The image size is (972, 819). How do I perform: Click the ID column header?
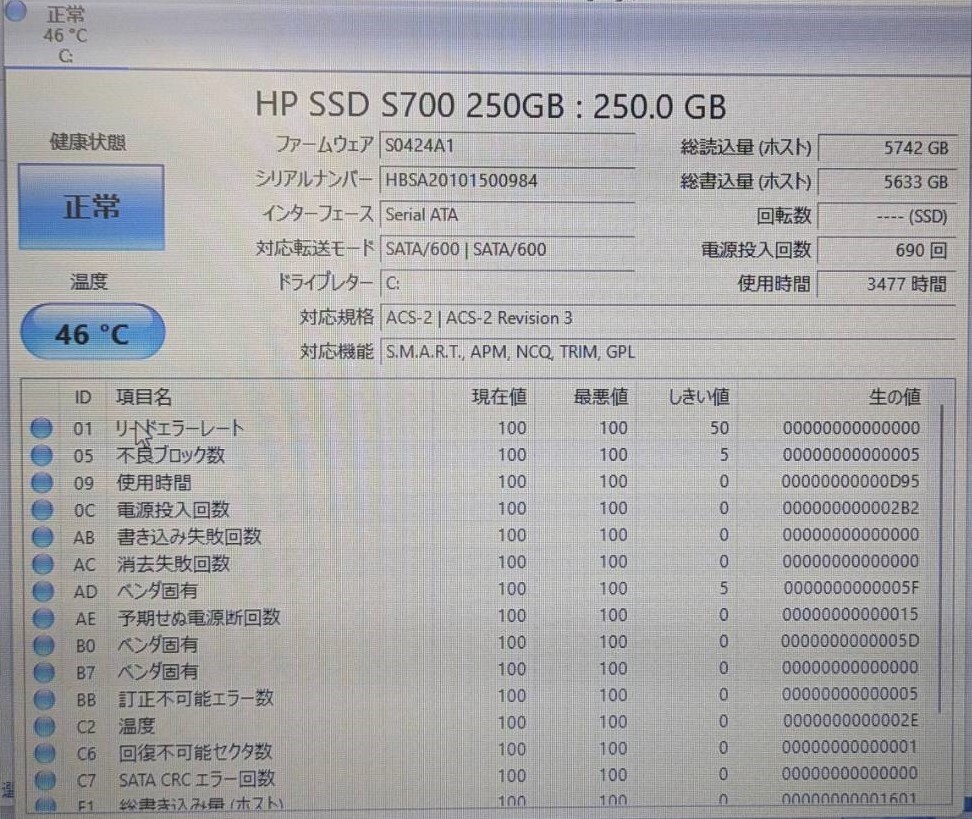83,397
